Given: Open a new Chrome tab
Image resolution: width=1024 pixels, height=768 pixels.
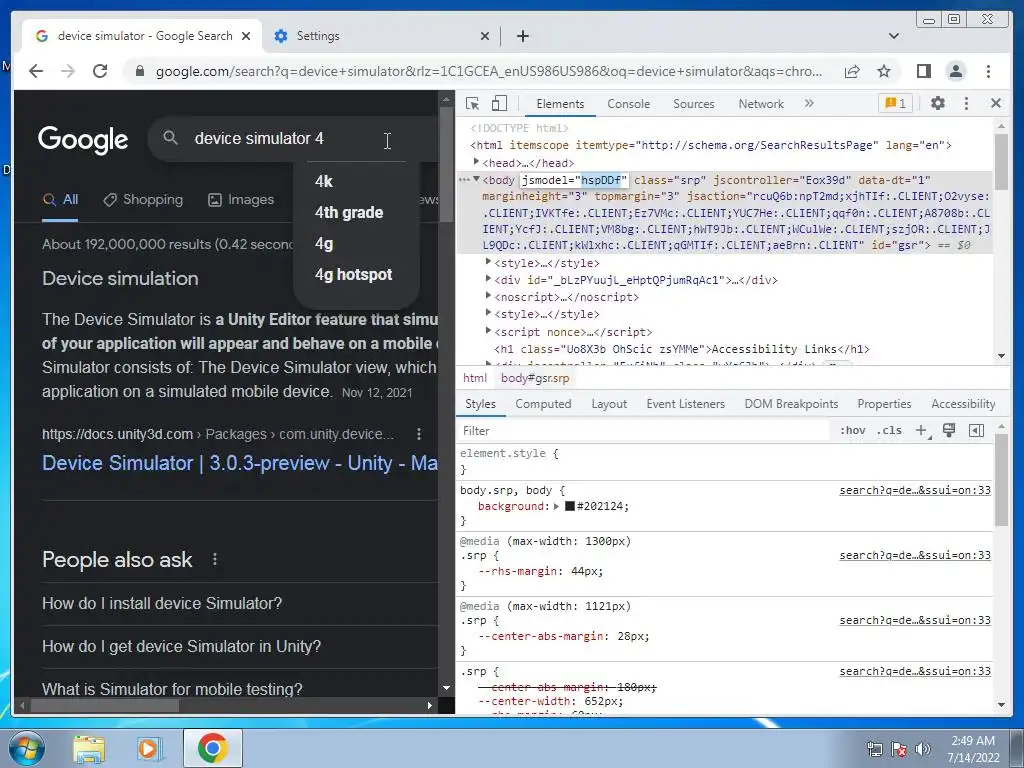Looking at the screenshot, I should pyautogui.click(x=522, y=36).
